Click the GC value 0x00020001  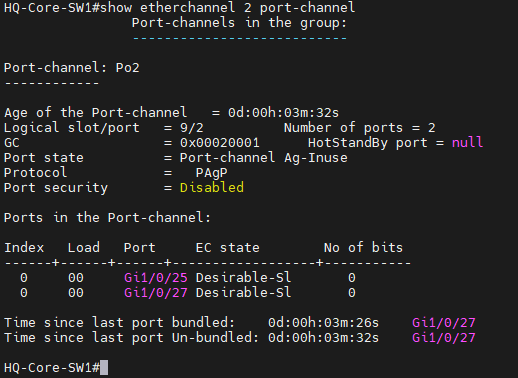(x=220, y=143)
